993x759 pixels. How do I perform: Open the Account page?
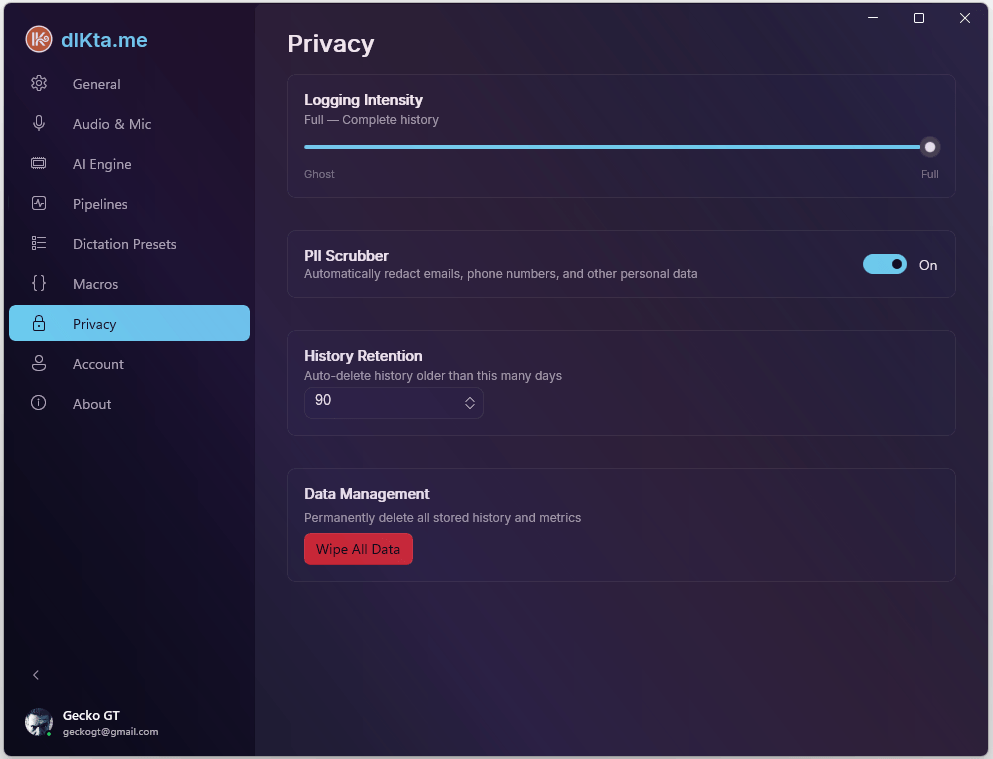pyautogui.click(x=129, y=363)
